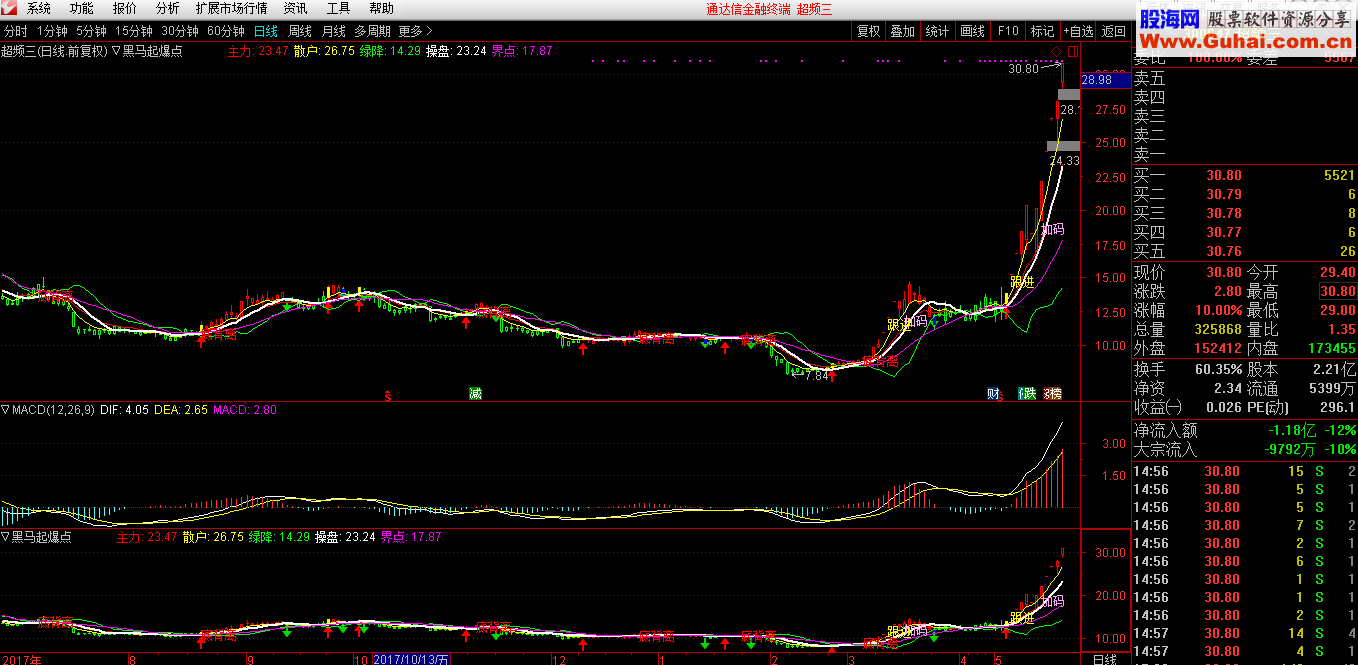Open the 扩展市场行情 menu
Image resolution: width=1358 pixels, height=665 pixels.
[x=231, y=8]
